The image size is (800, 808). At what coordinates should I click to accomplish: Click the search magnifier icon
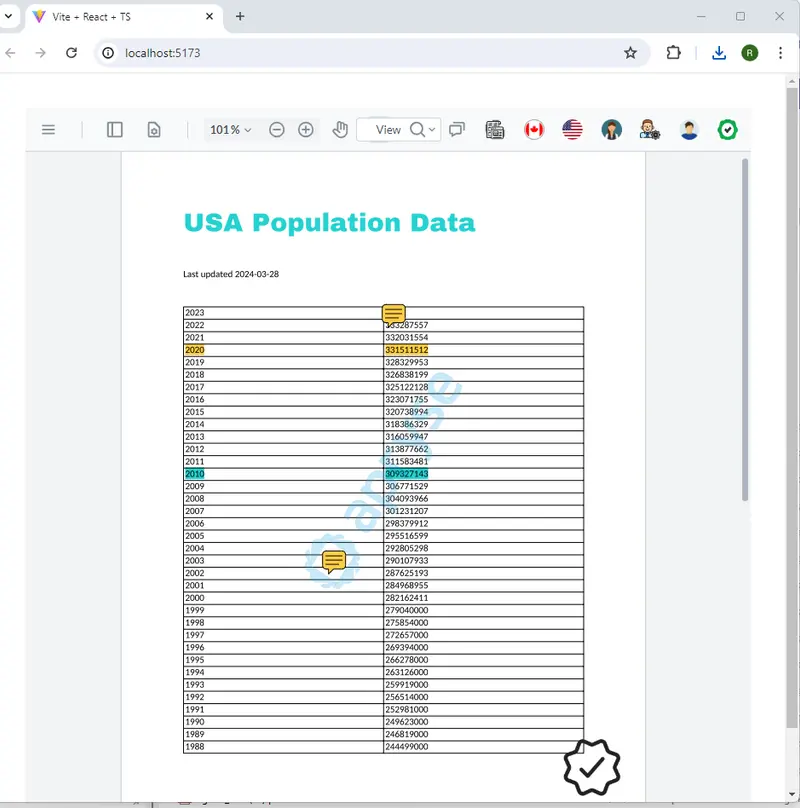click(417, 129)
